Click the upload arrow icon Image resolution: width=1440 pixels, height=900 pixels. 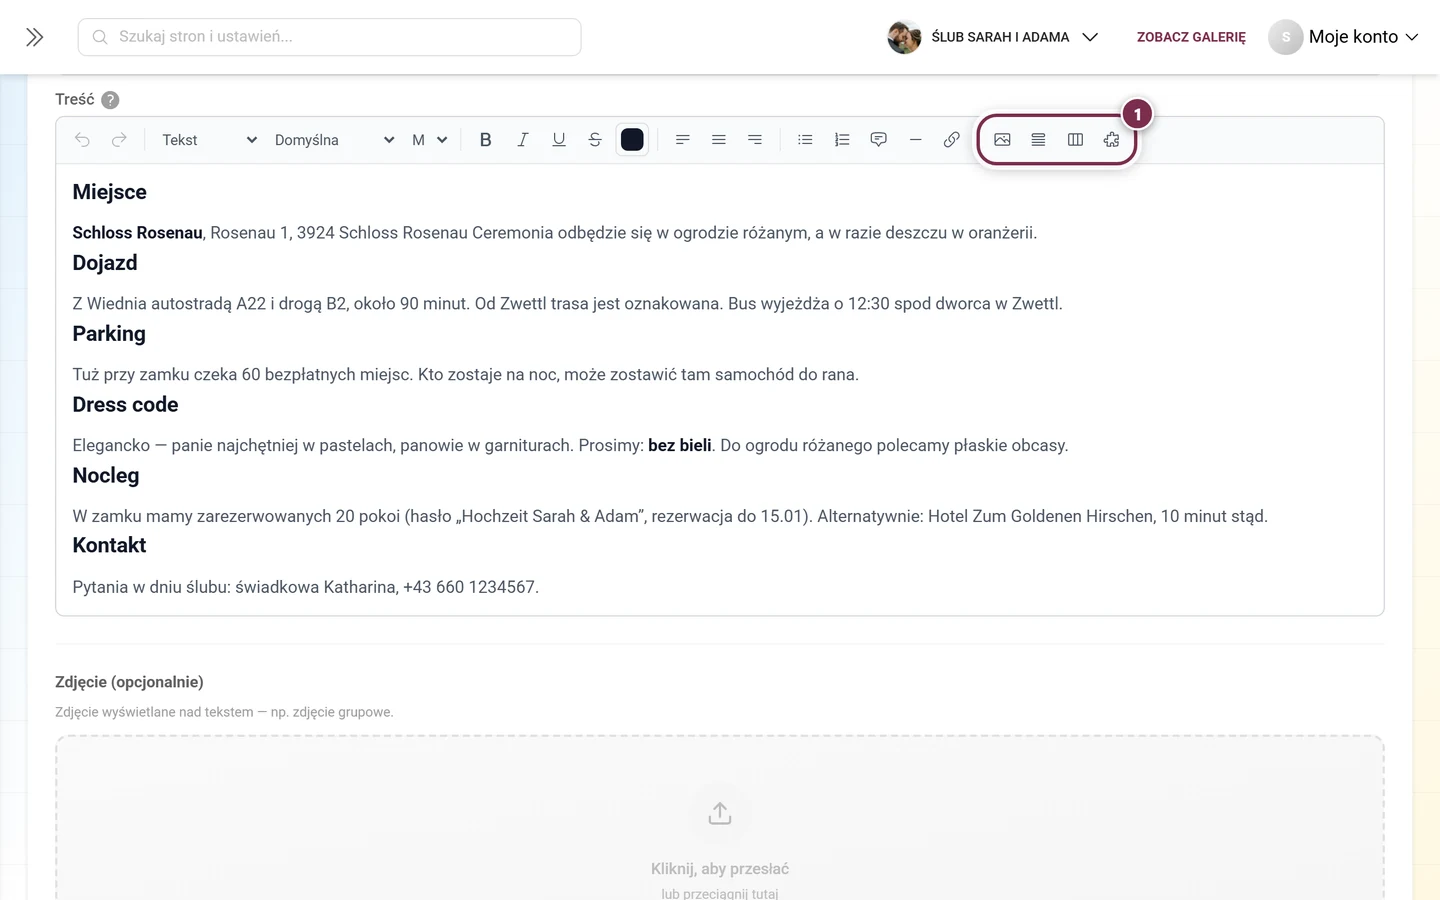pyautogui.click(x=720, y=814)
